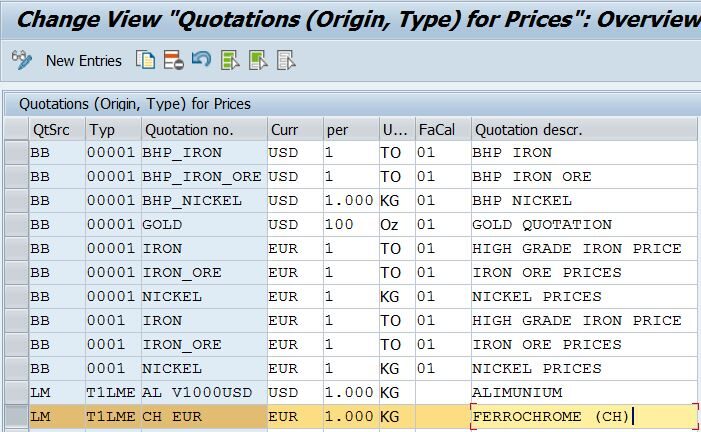Image resolution: width=701 pixels, height=432 pixels.
Task: Toggle Display/Change mode glasses-pencil icon
Action: click(x=22, y=61)
